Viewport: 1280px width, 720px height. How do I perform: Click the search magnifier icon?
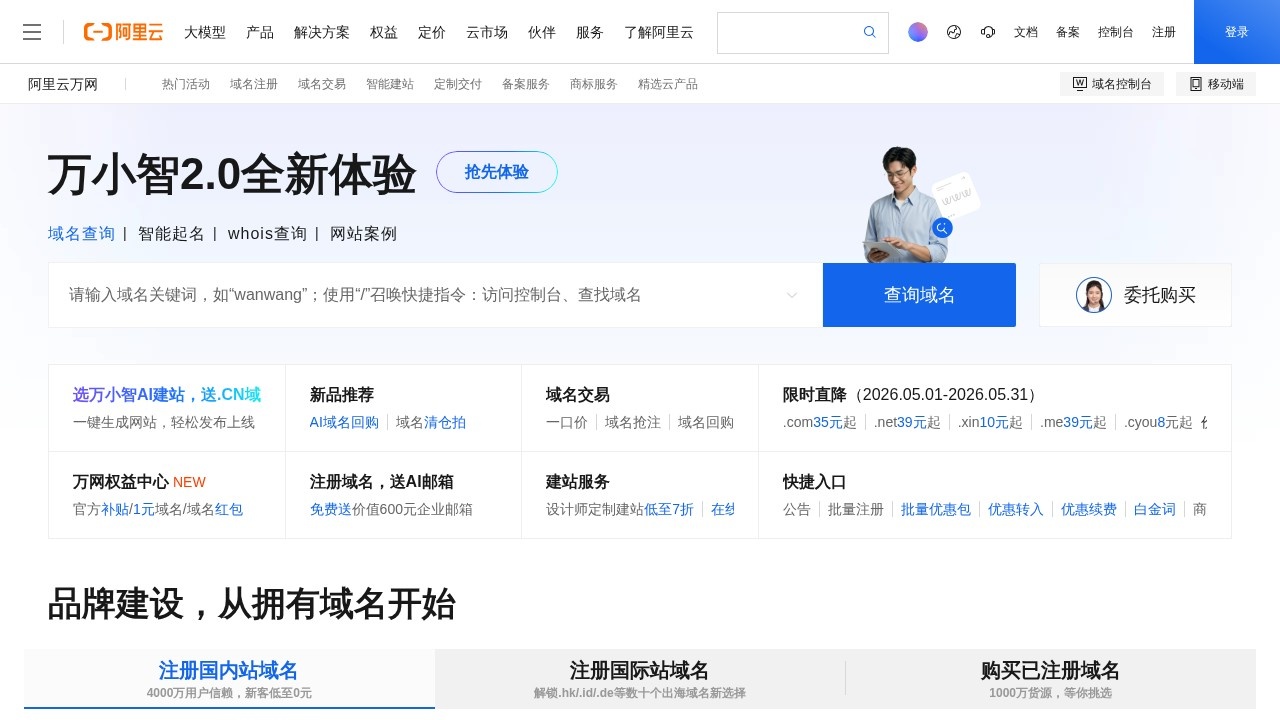tap(870, 32)
